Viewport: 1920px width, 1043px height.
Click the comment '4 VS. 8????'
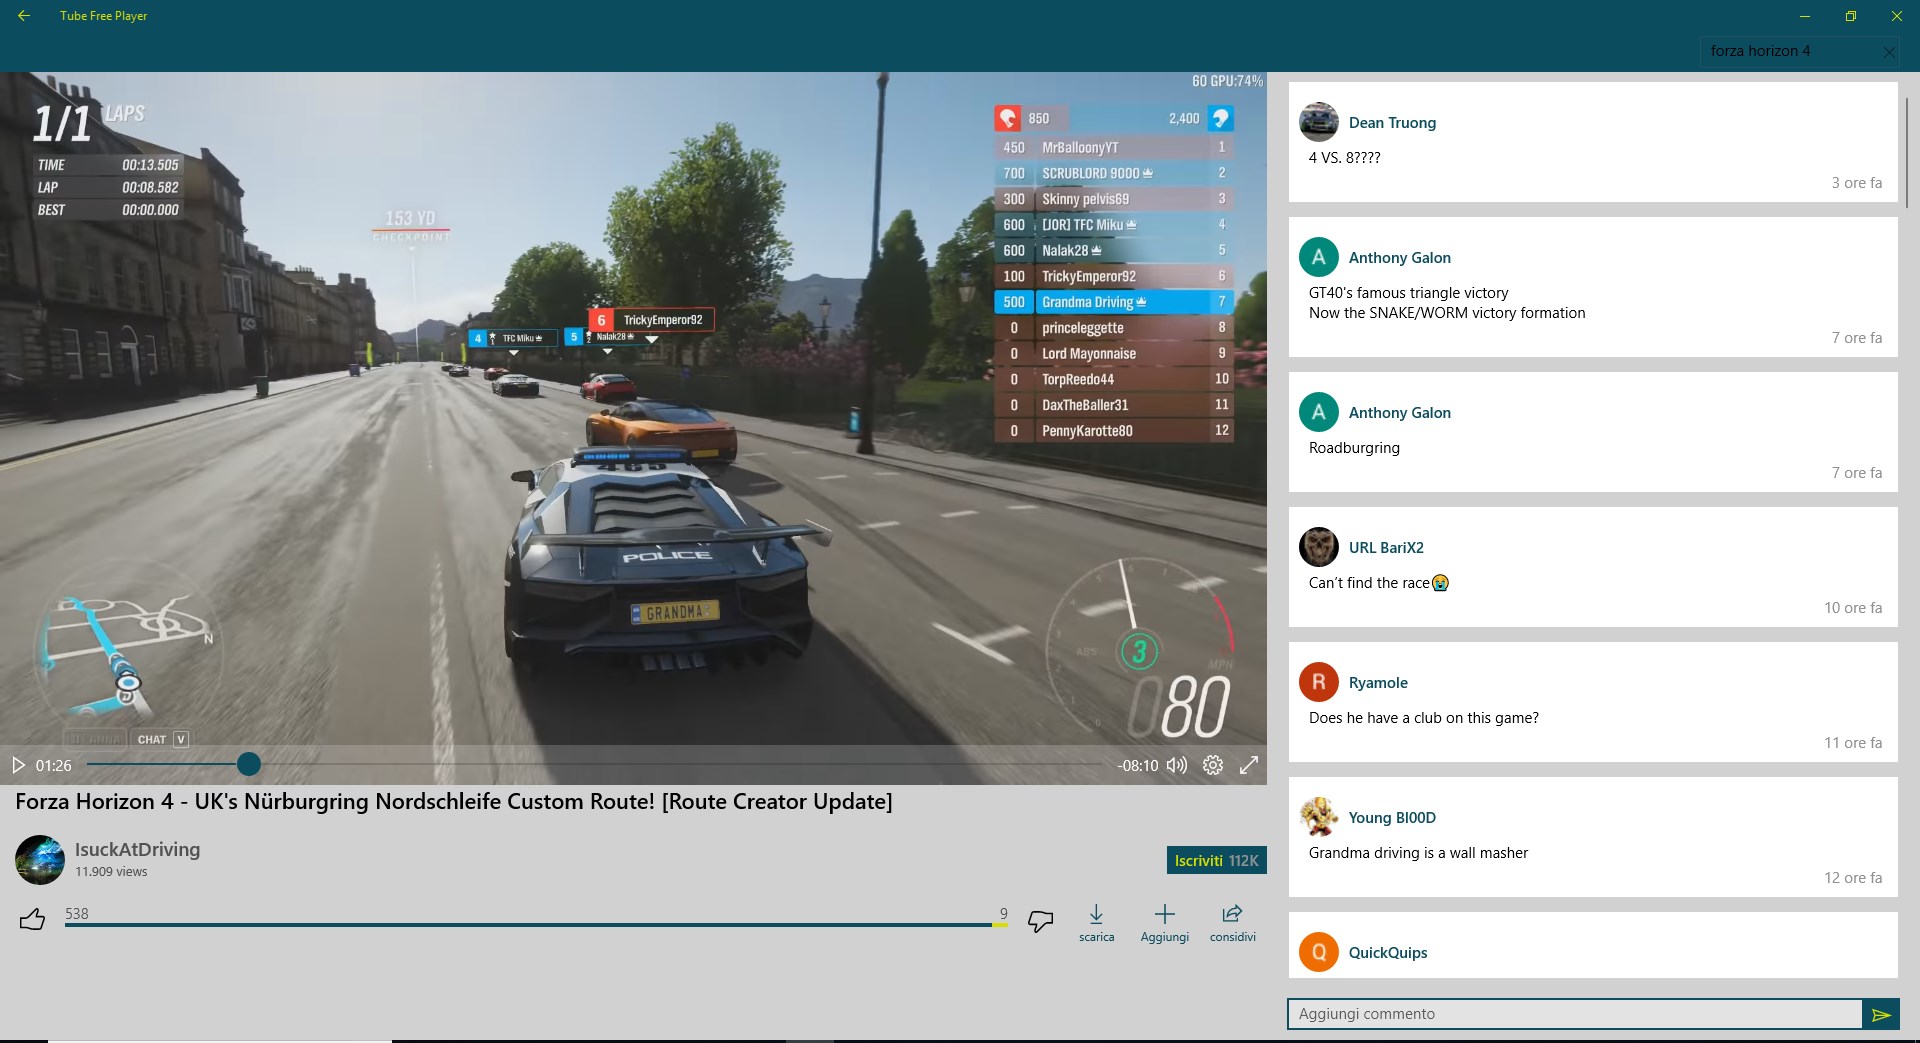pos(1344,158)
